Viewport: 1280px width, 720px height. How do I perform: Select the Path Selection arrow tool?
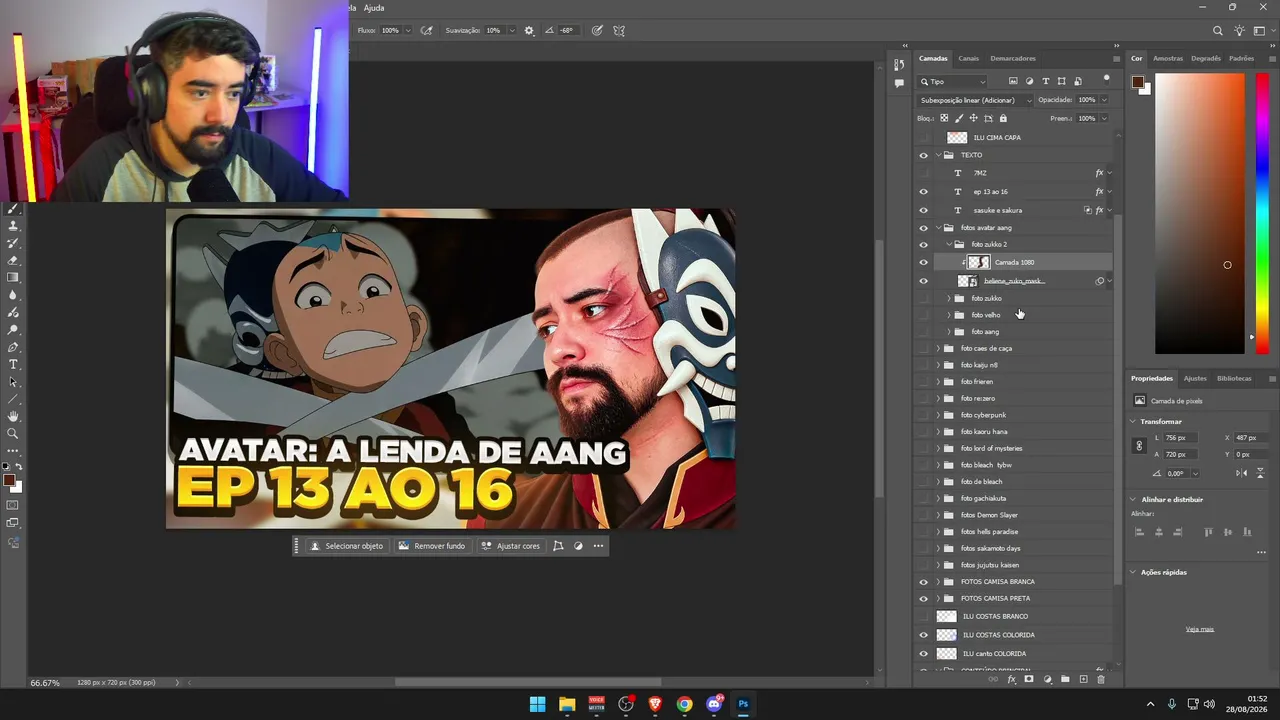point(14,382)
